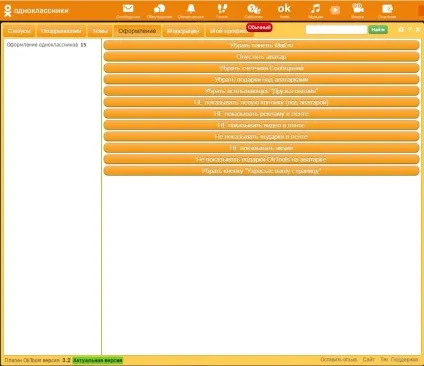Click 'НЕ показывать видео в ленте'

261,125
